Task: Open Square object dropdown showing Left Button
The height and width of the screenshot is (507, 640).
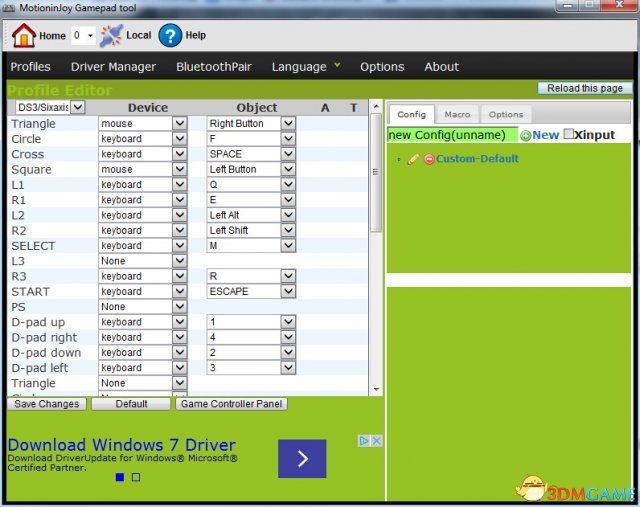Action: coord(251,169)
